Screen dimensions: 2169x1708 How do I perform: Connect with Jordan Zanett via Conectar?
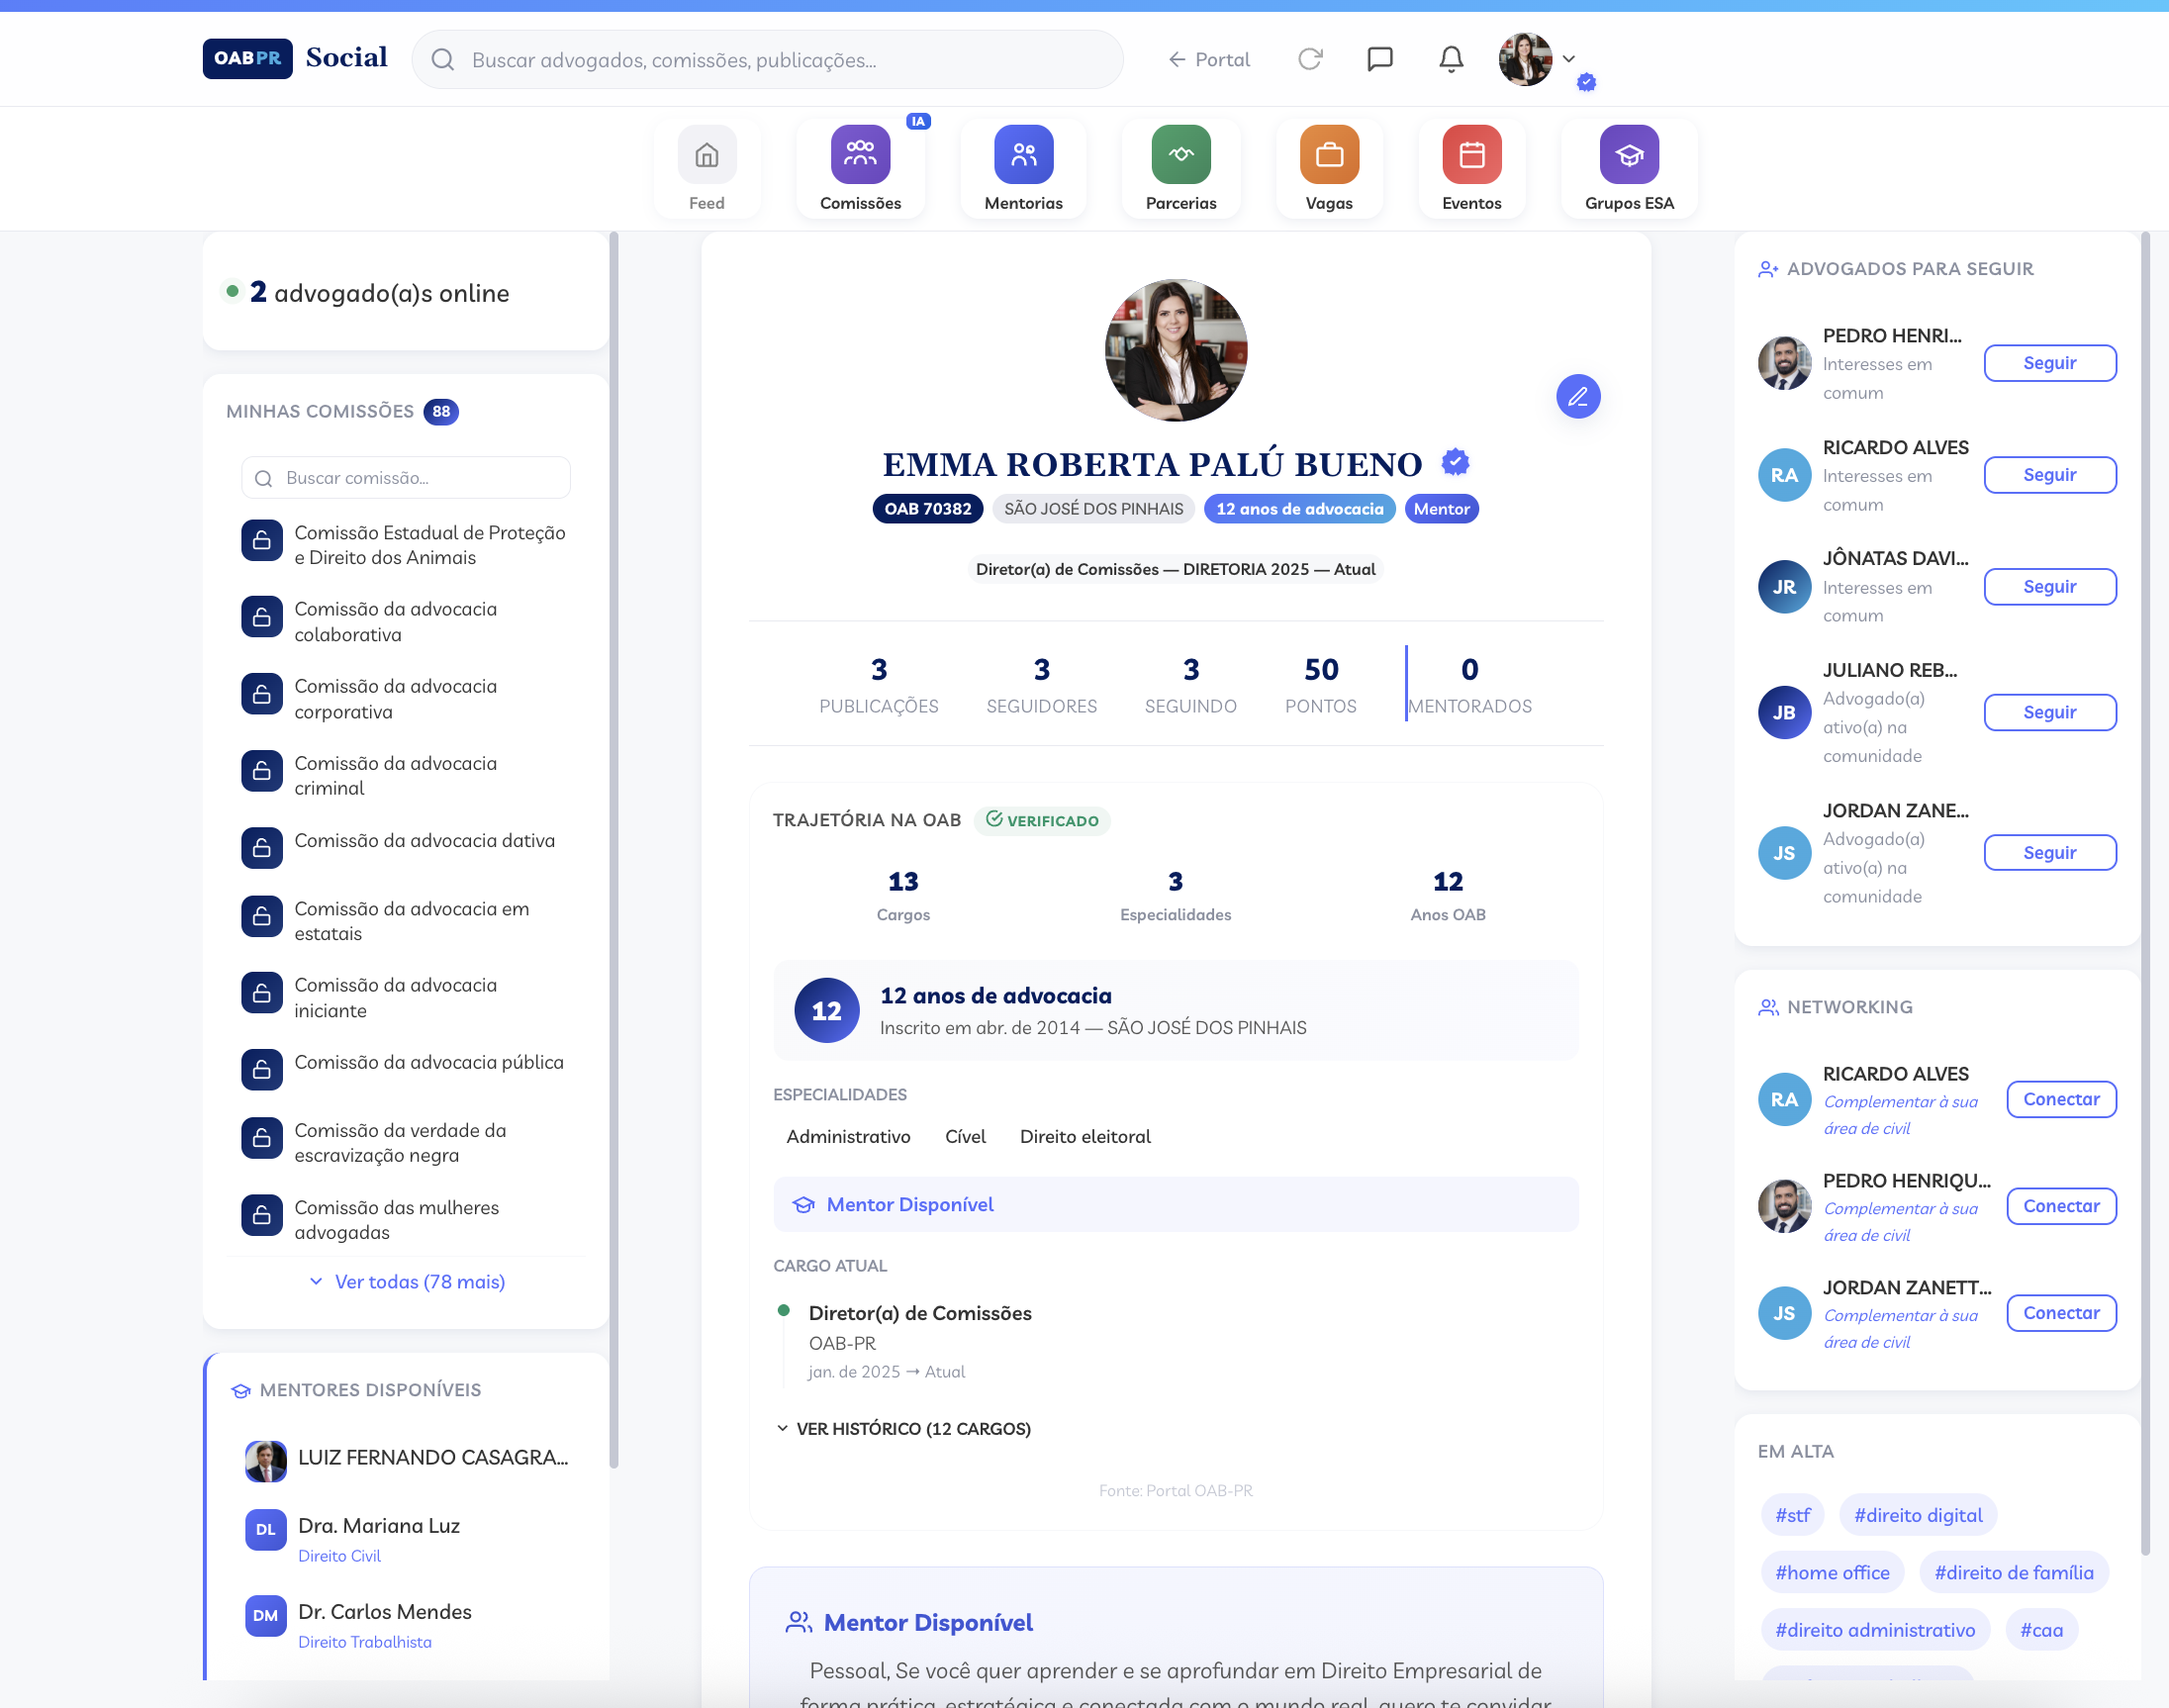pos(2061,1312)
